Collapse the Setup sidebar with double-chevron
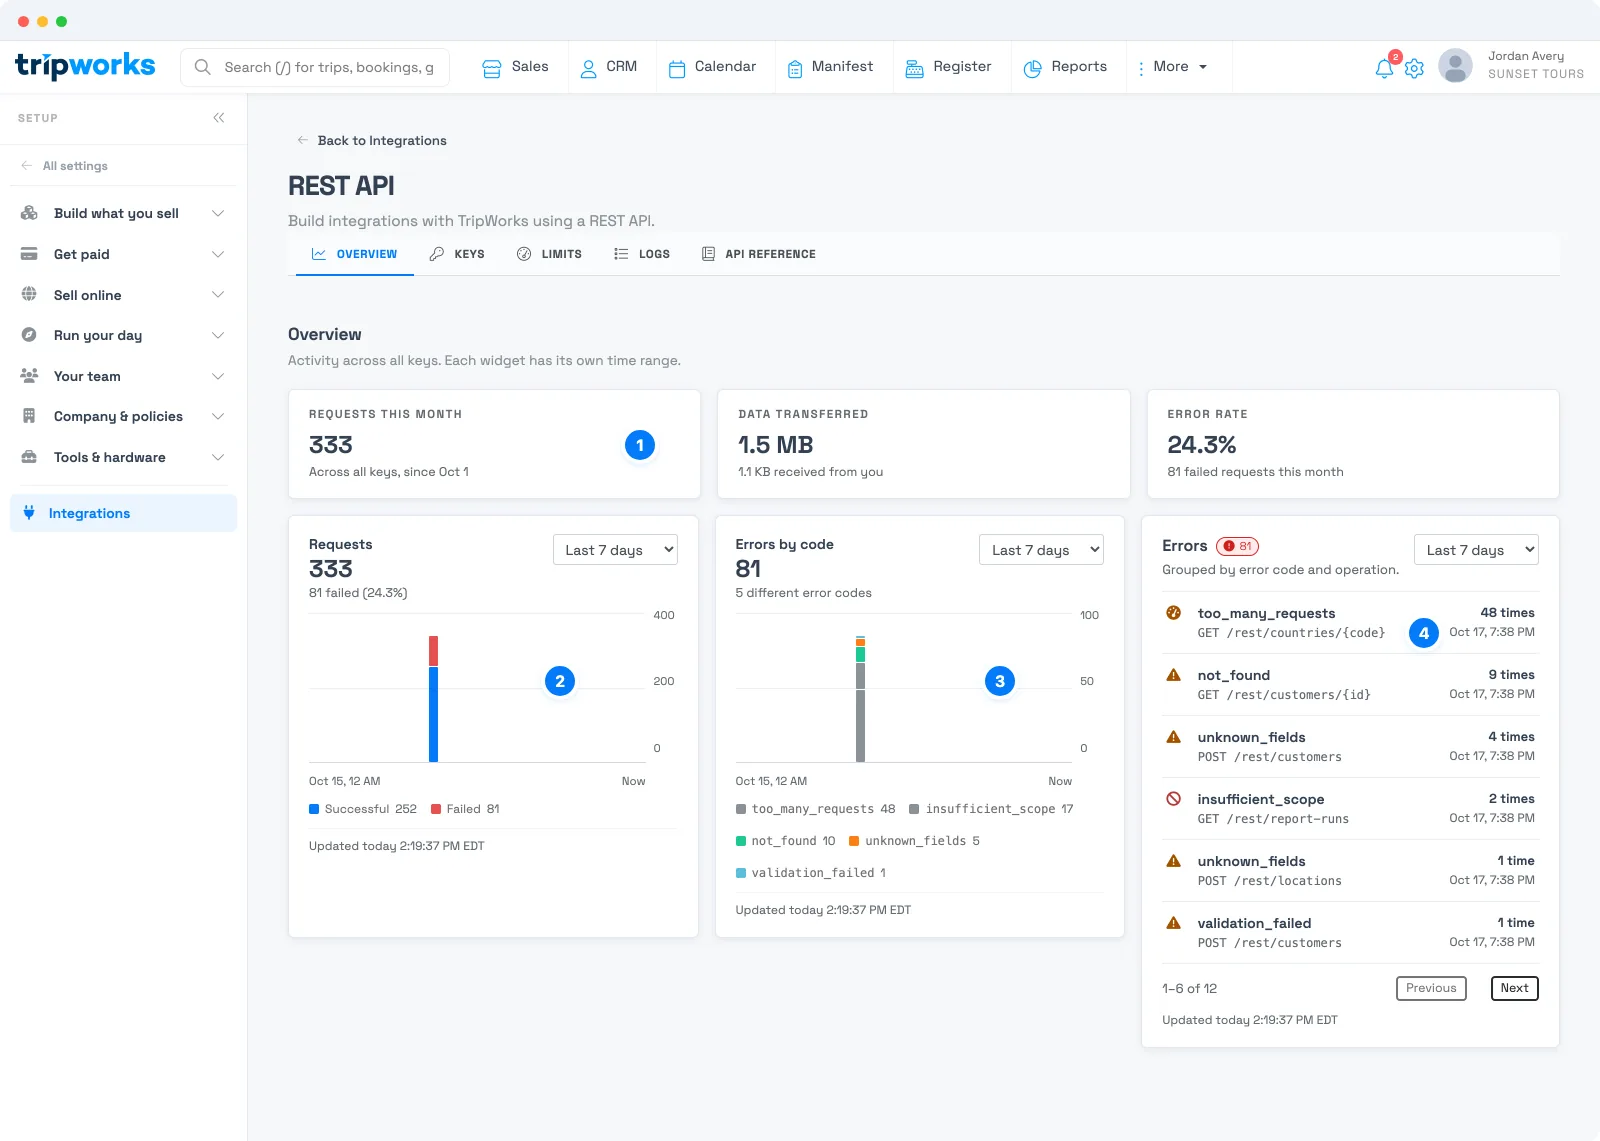 pos(219,118)
